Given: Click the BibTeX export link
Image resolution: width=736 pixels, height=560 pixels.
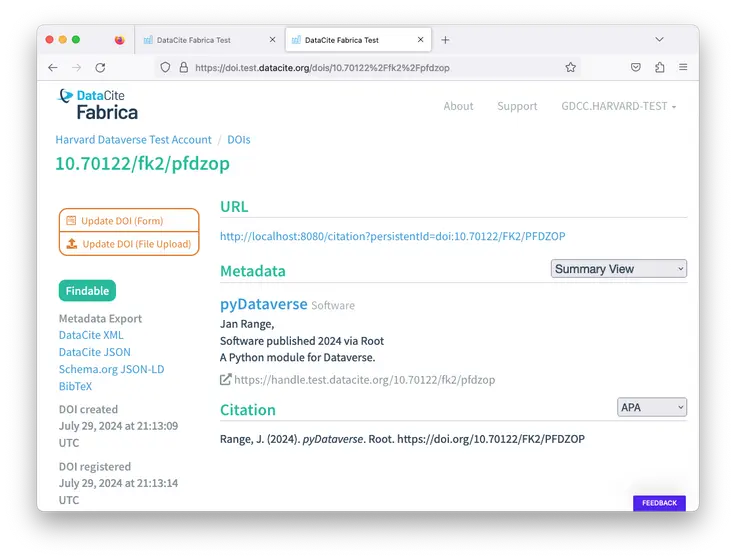Looking at the screenshot, I should tap(75, 386).
